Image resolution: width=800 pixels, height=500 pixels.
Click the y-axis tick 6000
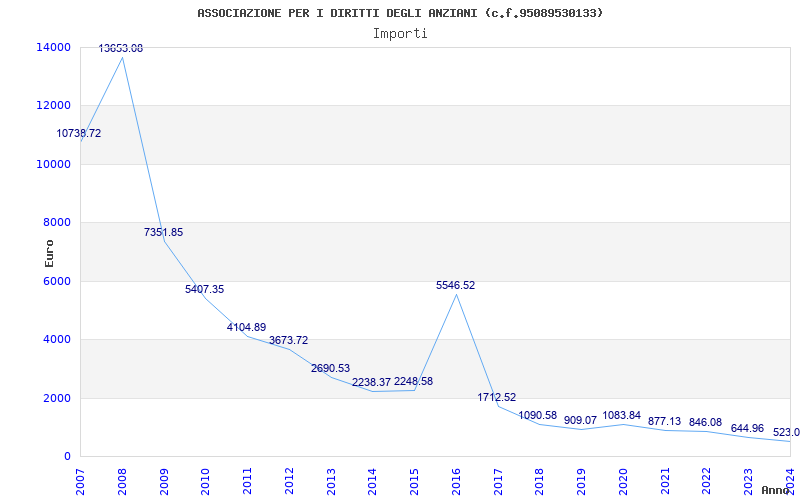pos(57,281)
